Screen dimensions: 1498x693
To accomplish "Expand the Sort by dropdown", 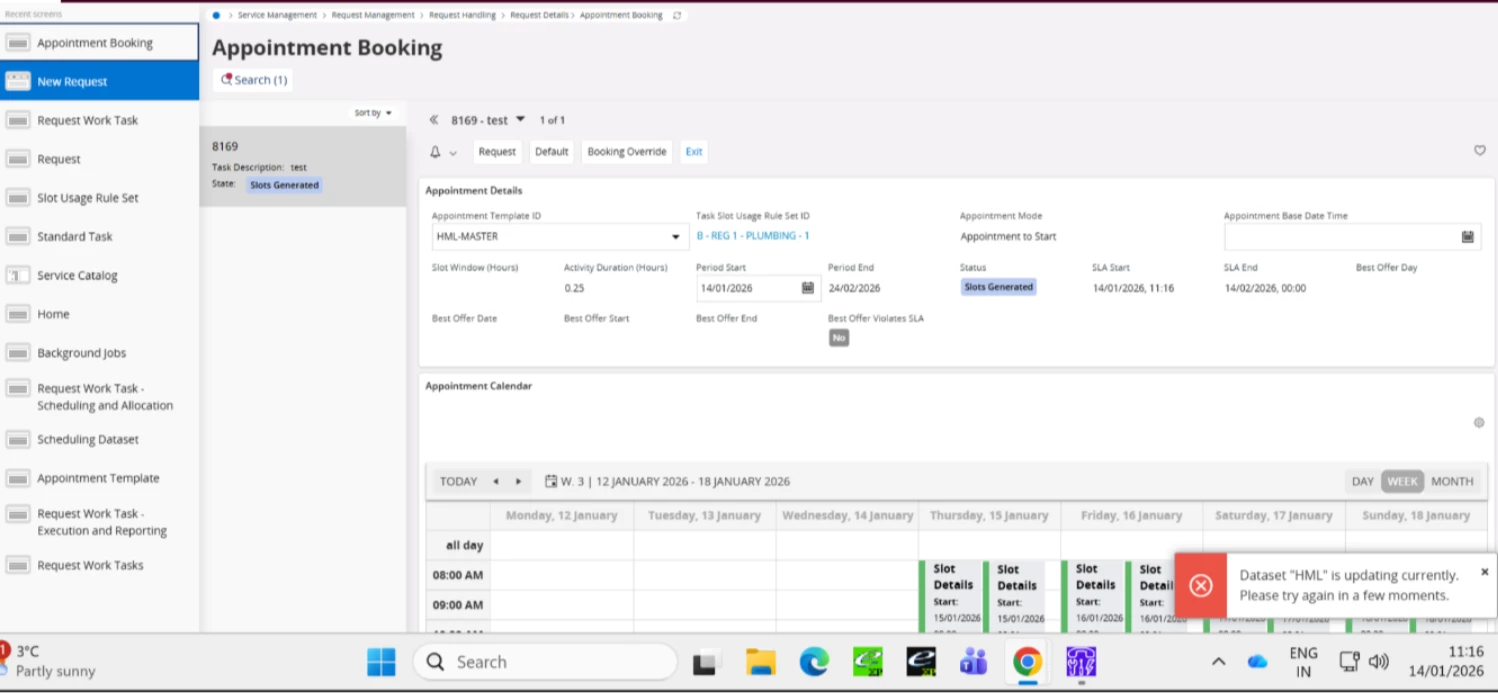I will (x=373, y=113).
